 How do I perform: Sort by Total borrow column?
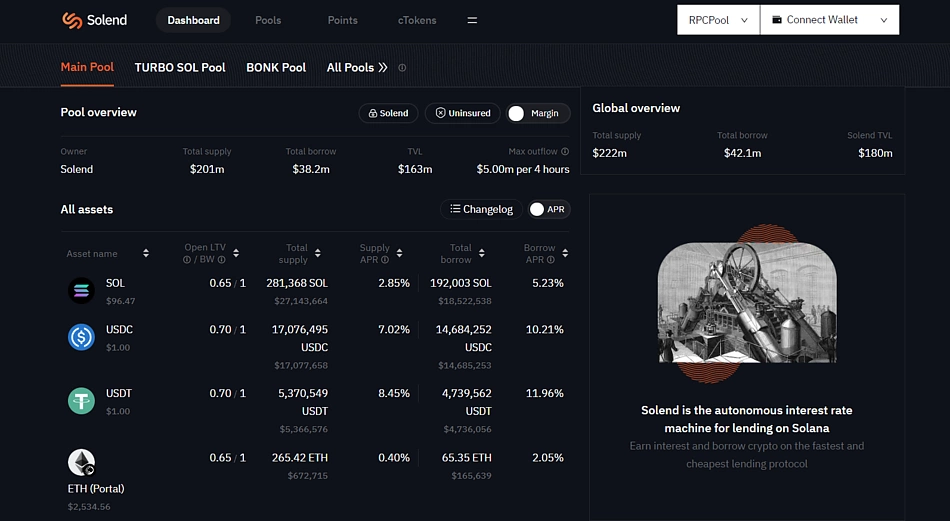point(482,253)
